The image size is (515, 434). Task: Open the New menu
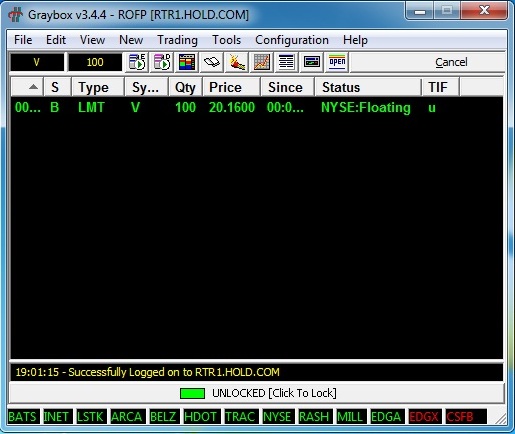131,40
